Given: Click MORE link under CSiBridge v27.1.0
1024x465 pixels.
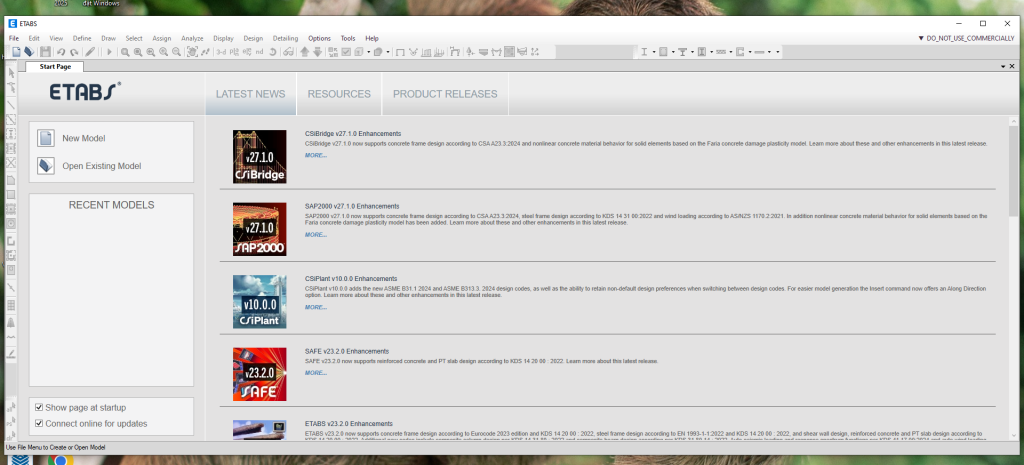Looking at the screenshot, I should pos(316,155).
